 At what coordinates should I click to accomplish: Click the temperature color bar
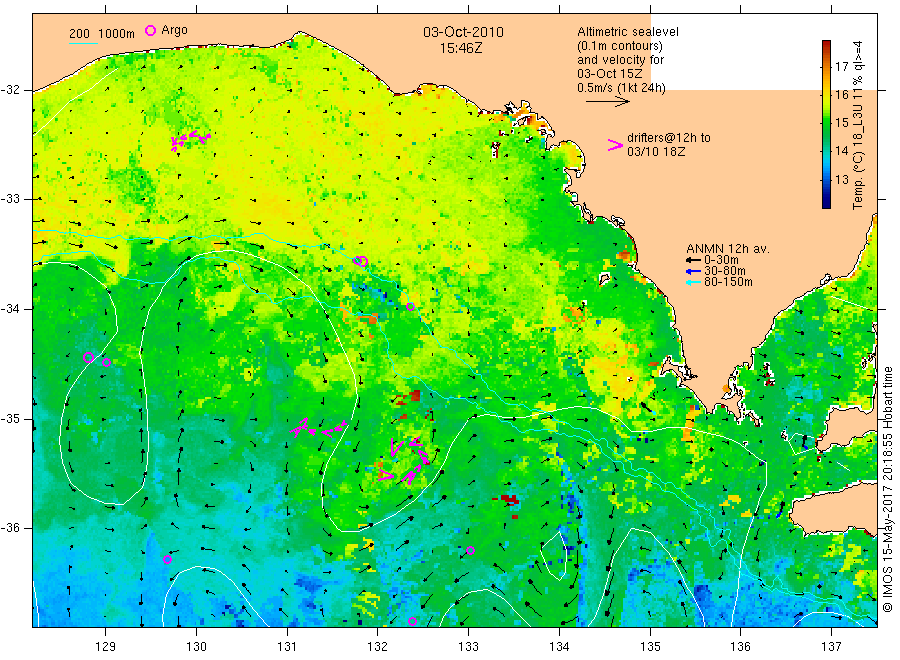(x=826, y=124)
